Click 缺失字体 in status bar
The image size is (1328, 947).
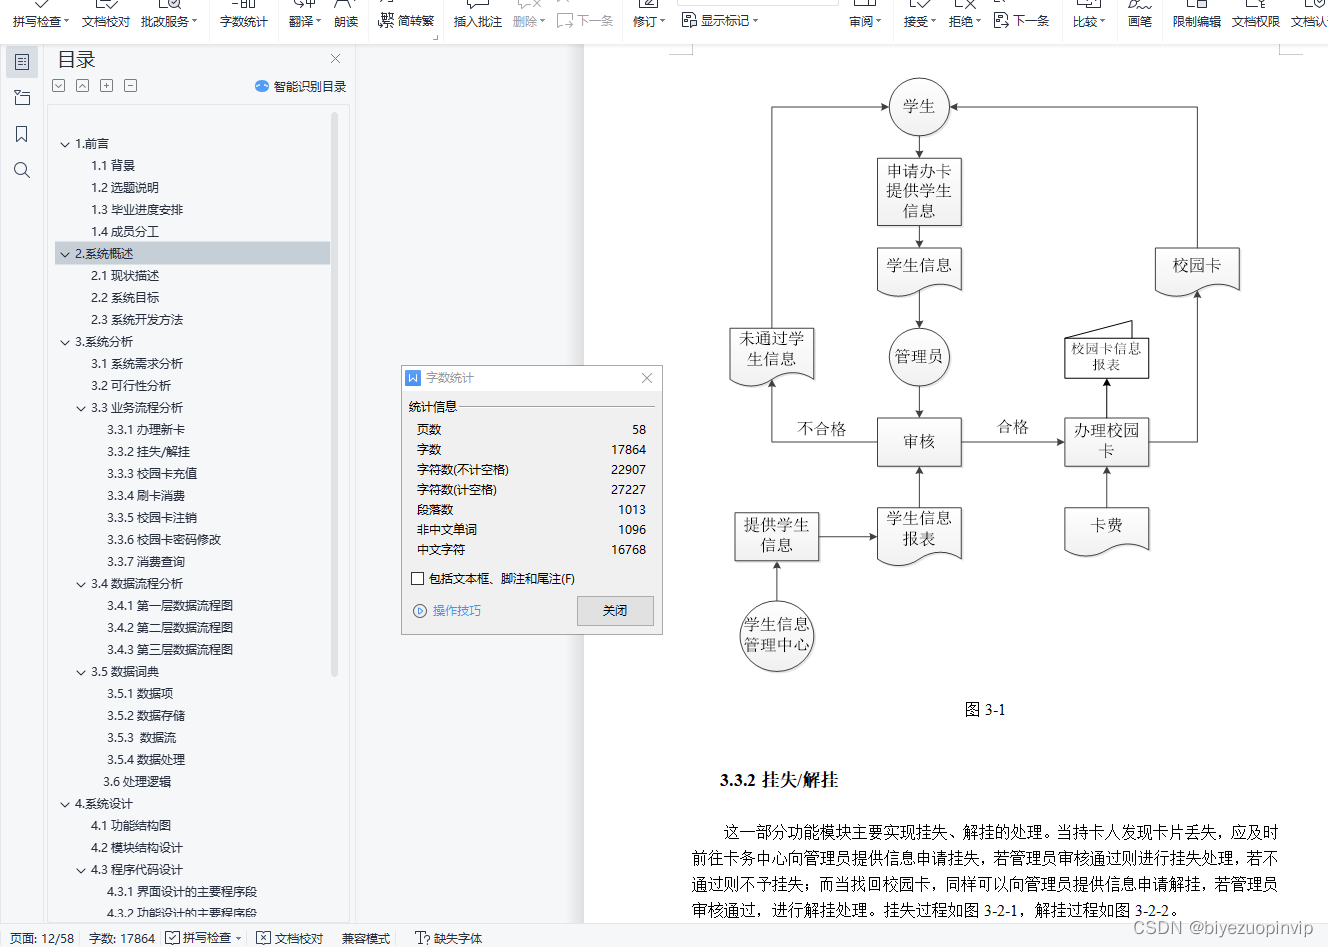point(449,938)
